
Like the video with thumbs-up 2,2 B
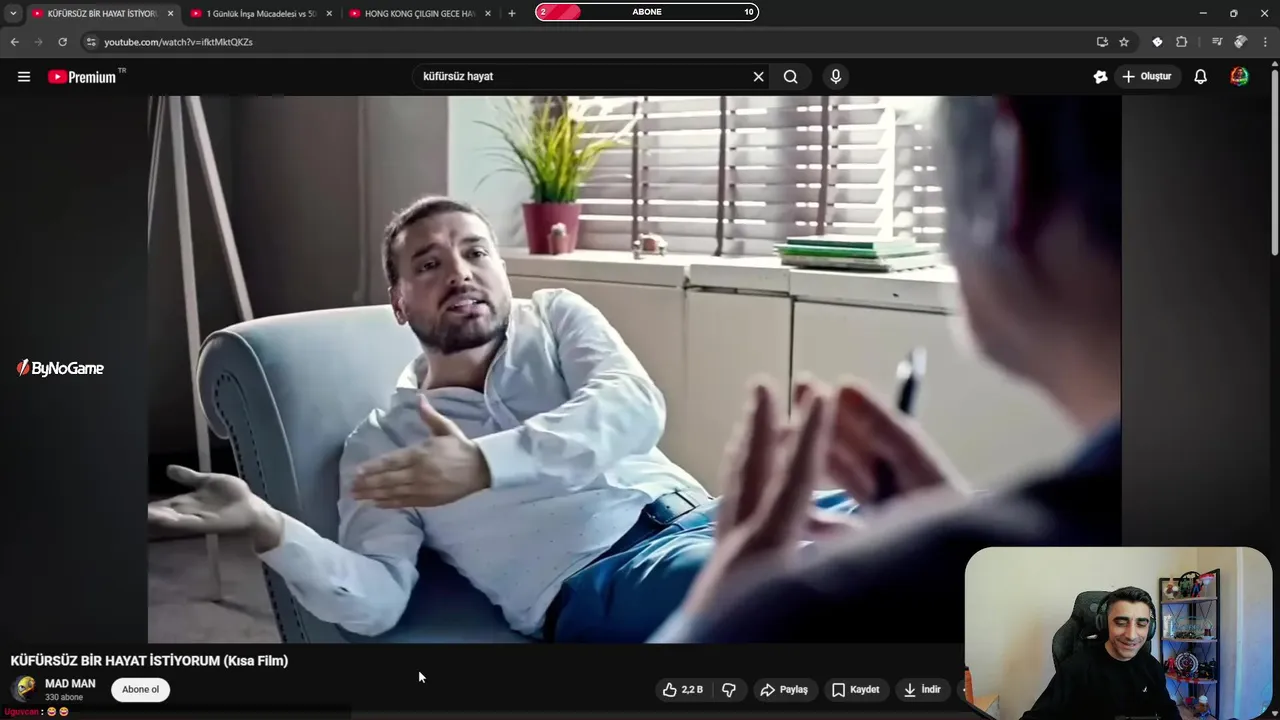point(683,690)
